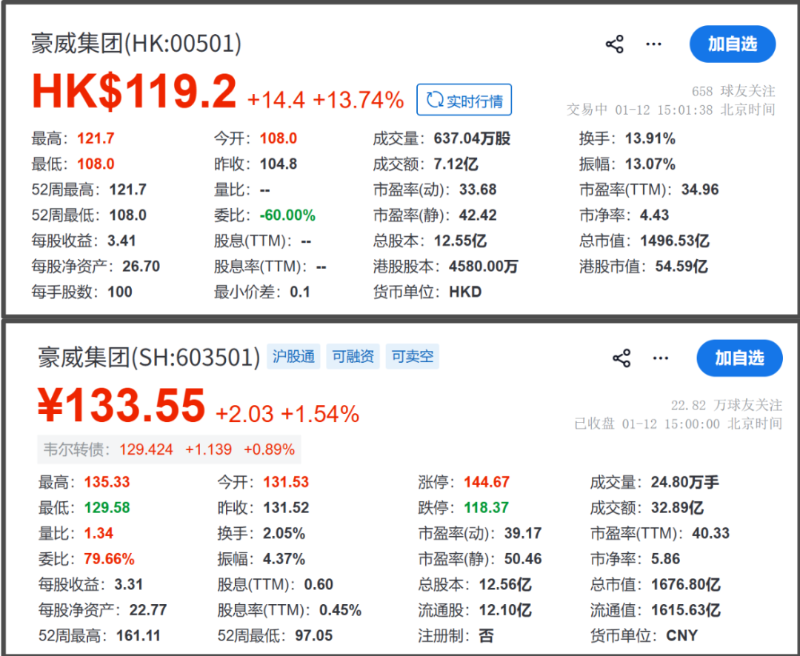Open the more options menu beside the SH share icon

pyautogui.click(x=661, y=359)
